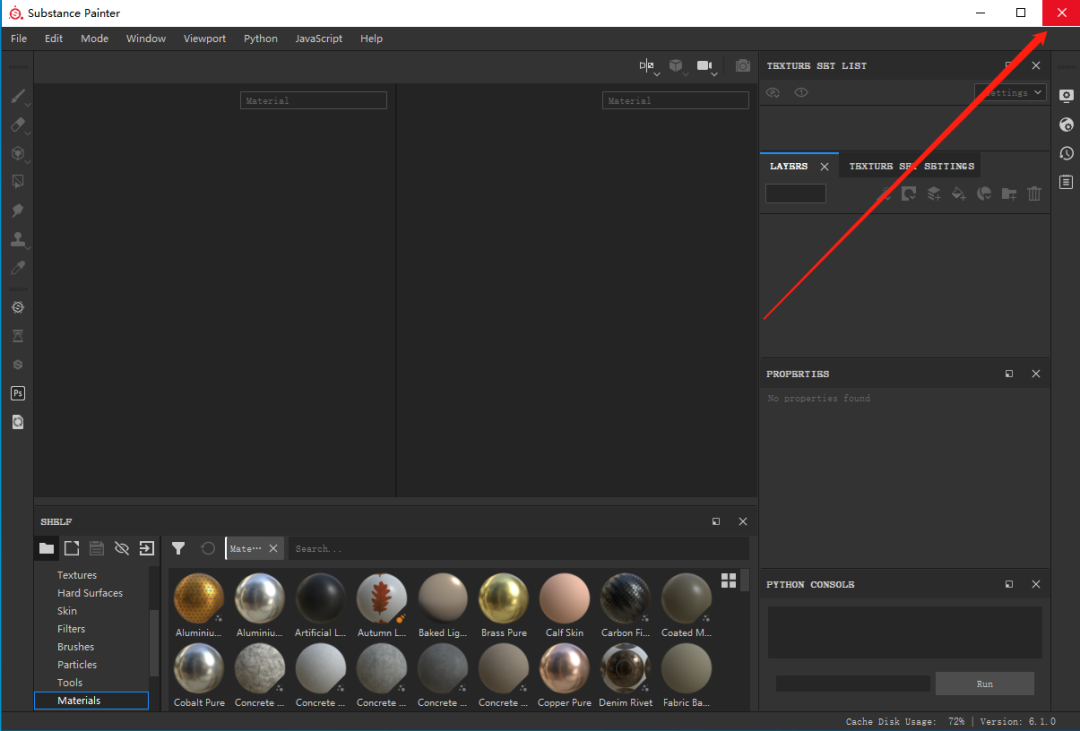The height and width of the screenshot is (731, 1080).
Task: Click the resource updater icon below Ps
Action: 18,422
